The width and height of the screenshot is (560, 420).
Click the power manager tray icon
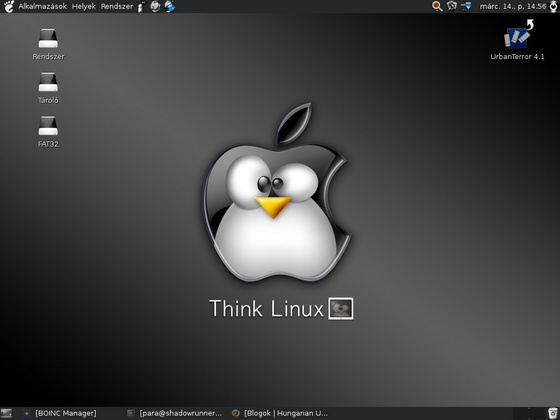pos(452,6)
